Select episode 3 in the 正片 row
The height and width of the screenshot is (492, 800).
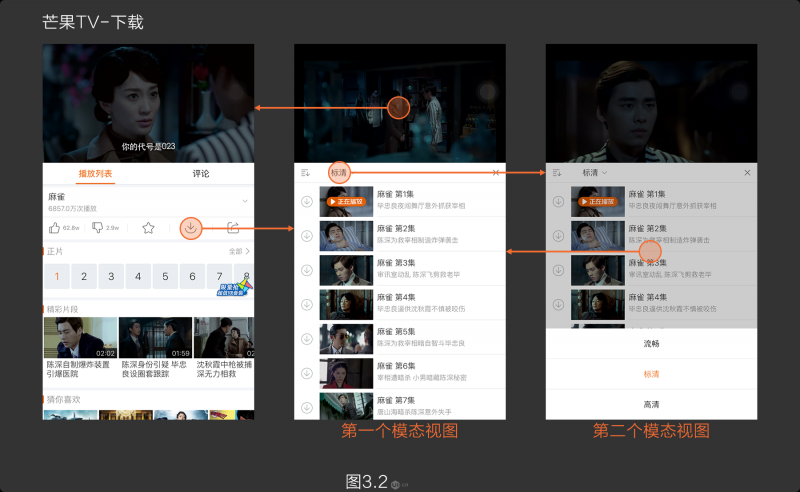(x=111, y=277)
